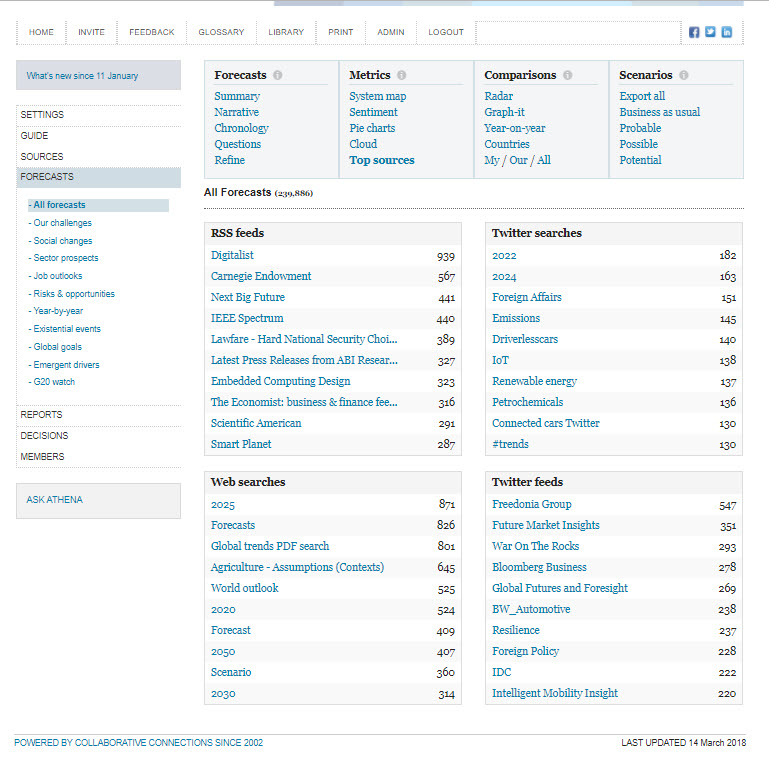Open SOURCES in the sidebar

(42, 157)
